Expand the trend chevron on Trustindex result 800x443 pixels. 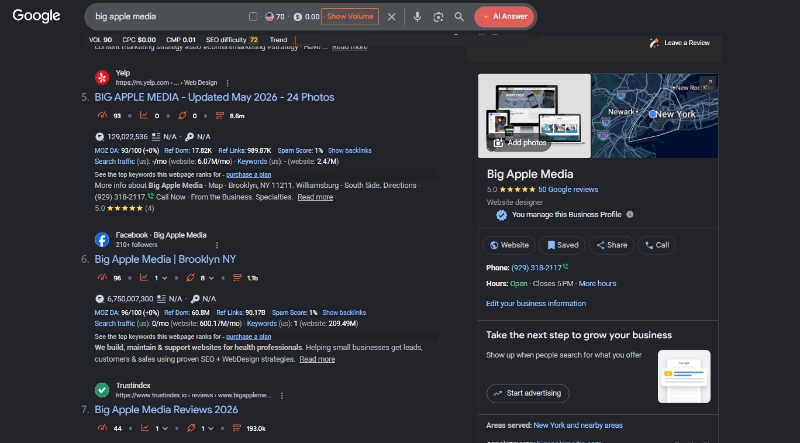tap(165, 428)
